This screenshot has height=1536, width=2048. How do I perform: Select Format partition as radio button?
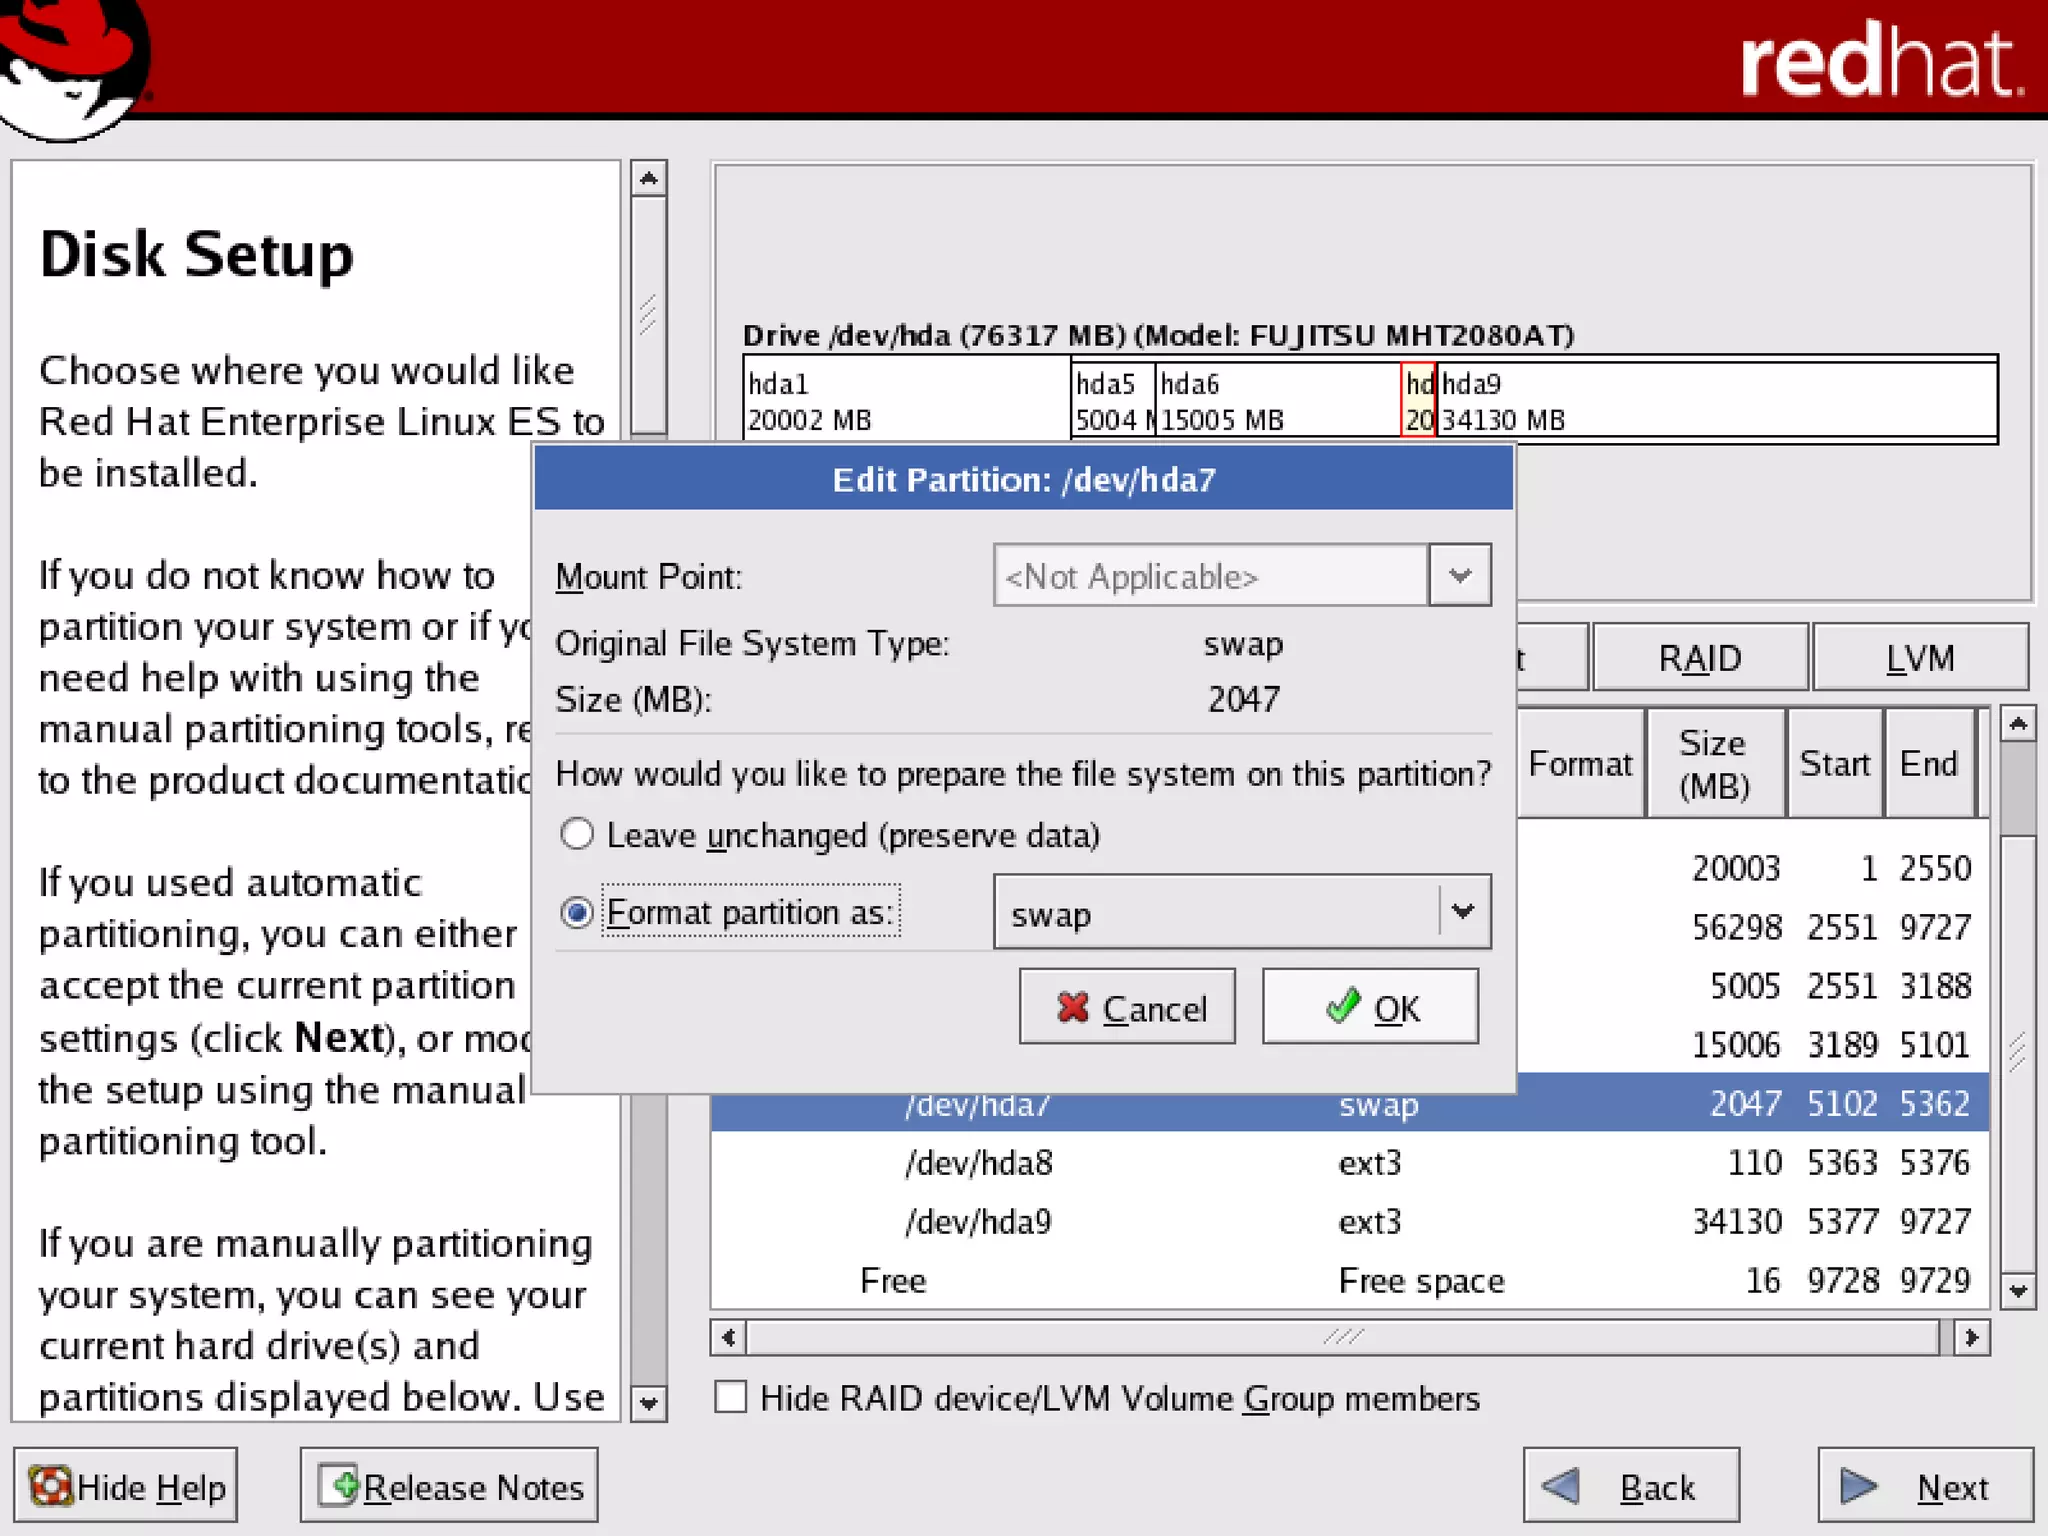tap(577, 912)
